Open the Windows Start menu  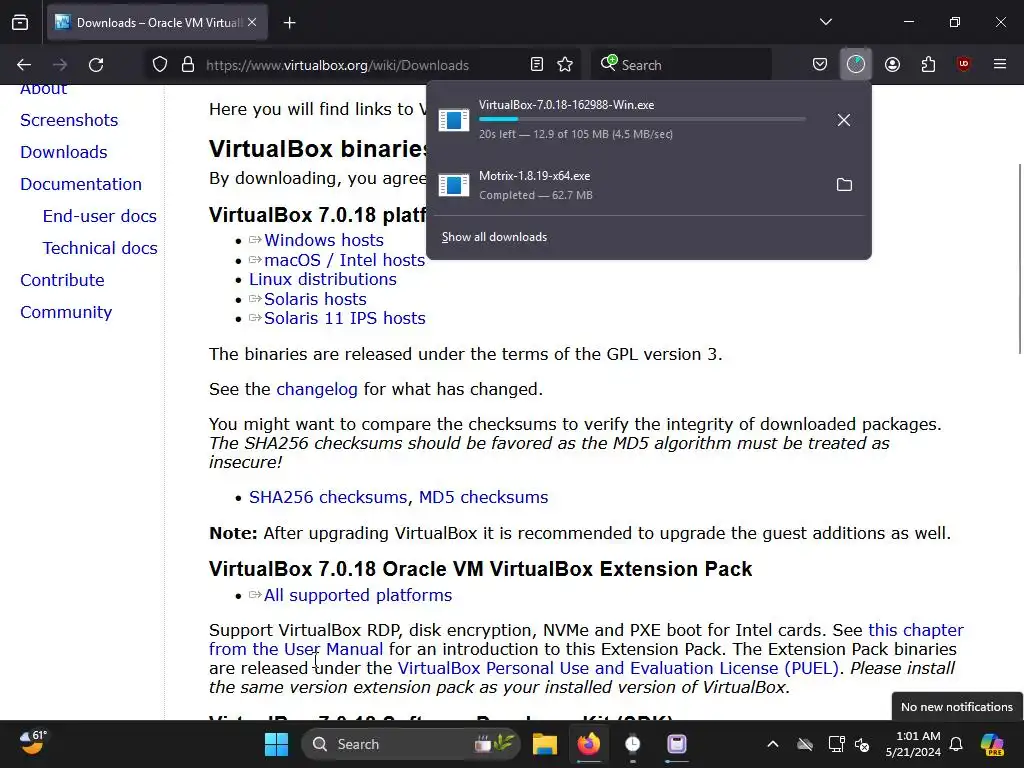[277, 744]
